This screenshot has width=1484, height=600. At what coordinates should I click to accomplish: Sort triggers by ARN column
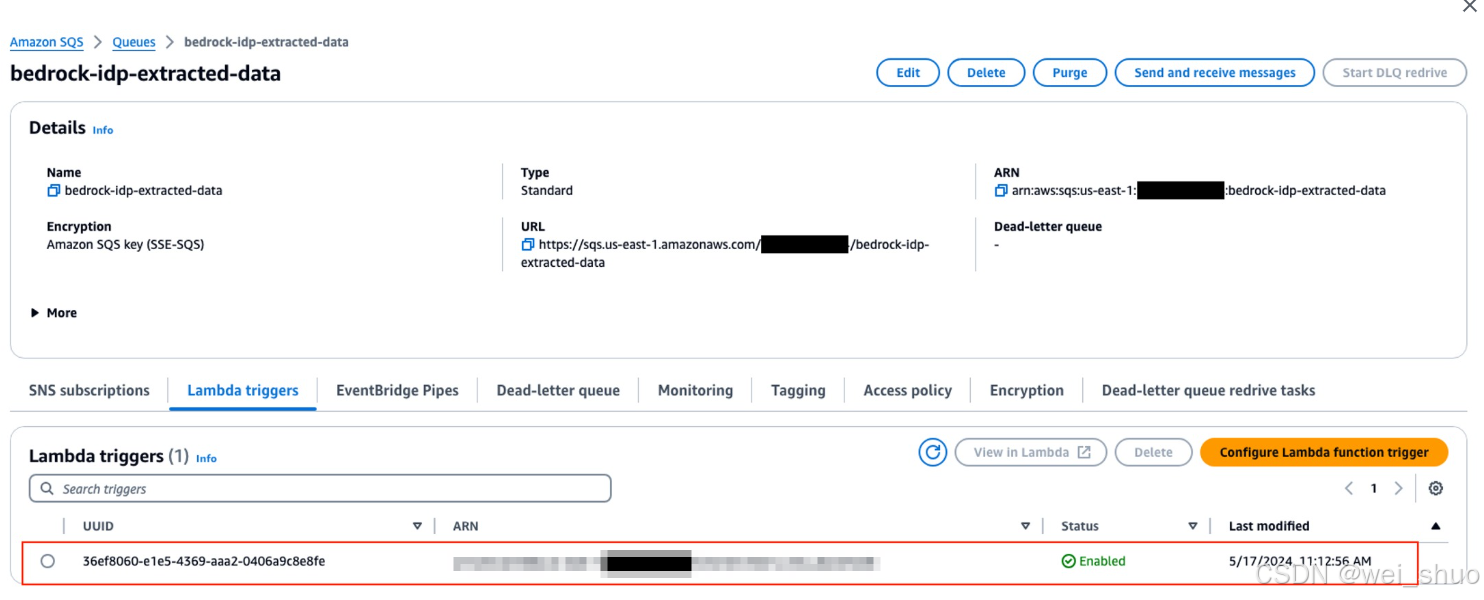click(1025, 526)
